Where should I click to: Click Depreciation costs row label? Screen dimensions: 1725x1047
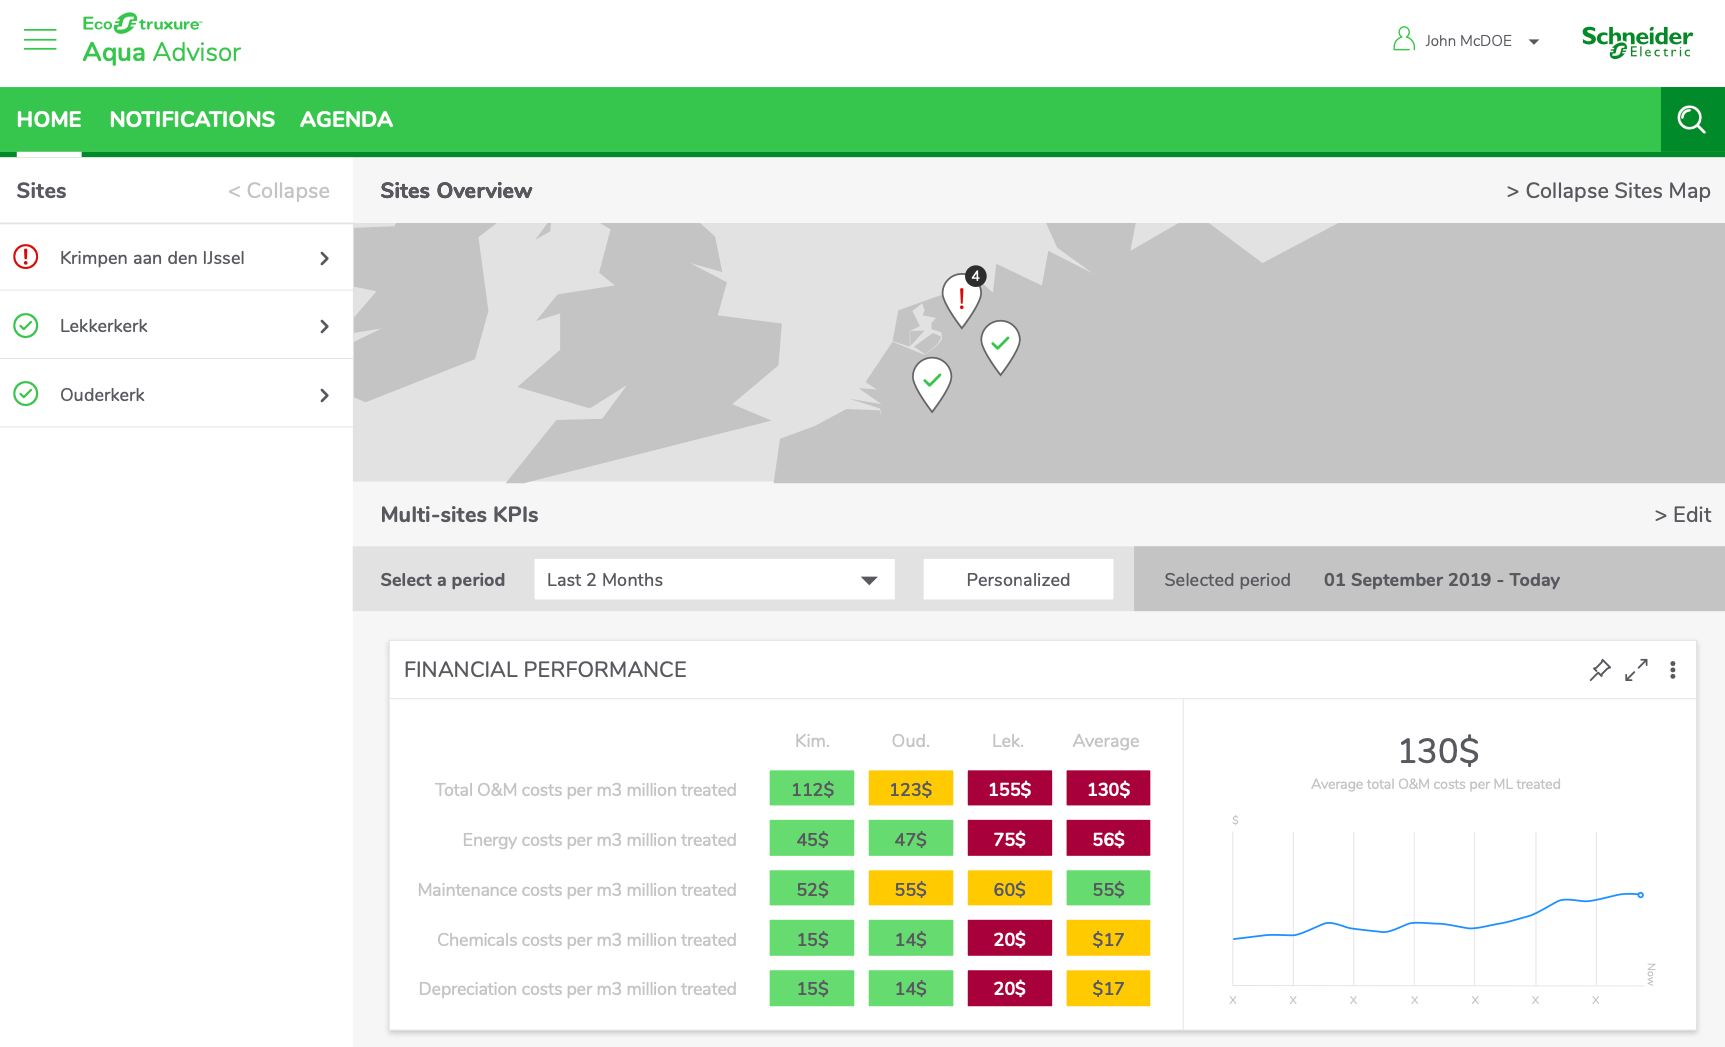tap(577, 989)
